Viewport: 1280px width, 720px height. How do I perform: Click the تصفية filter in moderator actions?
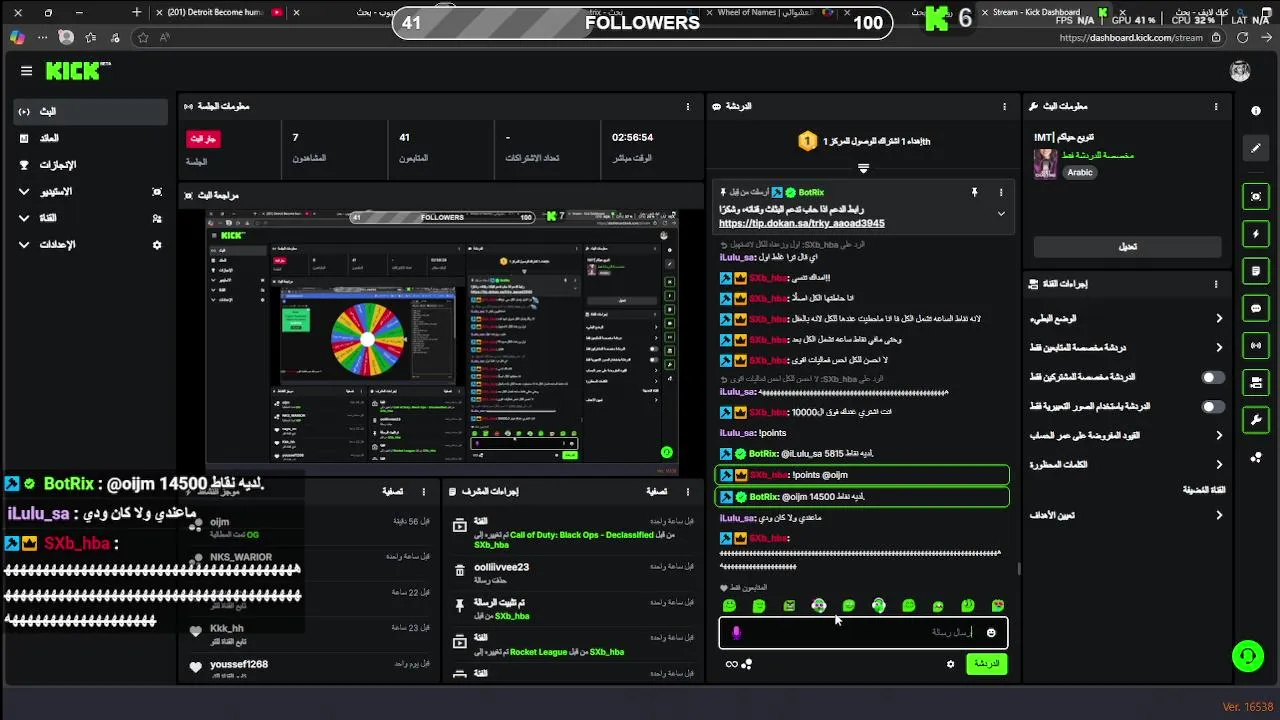656,492
